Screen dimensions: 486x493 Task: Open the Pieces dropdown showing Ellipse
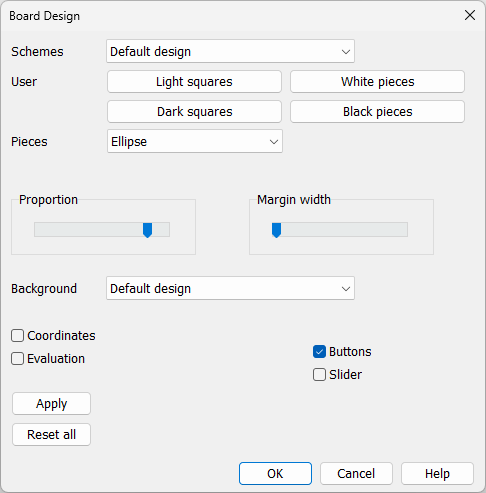195,141
